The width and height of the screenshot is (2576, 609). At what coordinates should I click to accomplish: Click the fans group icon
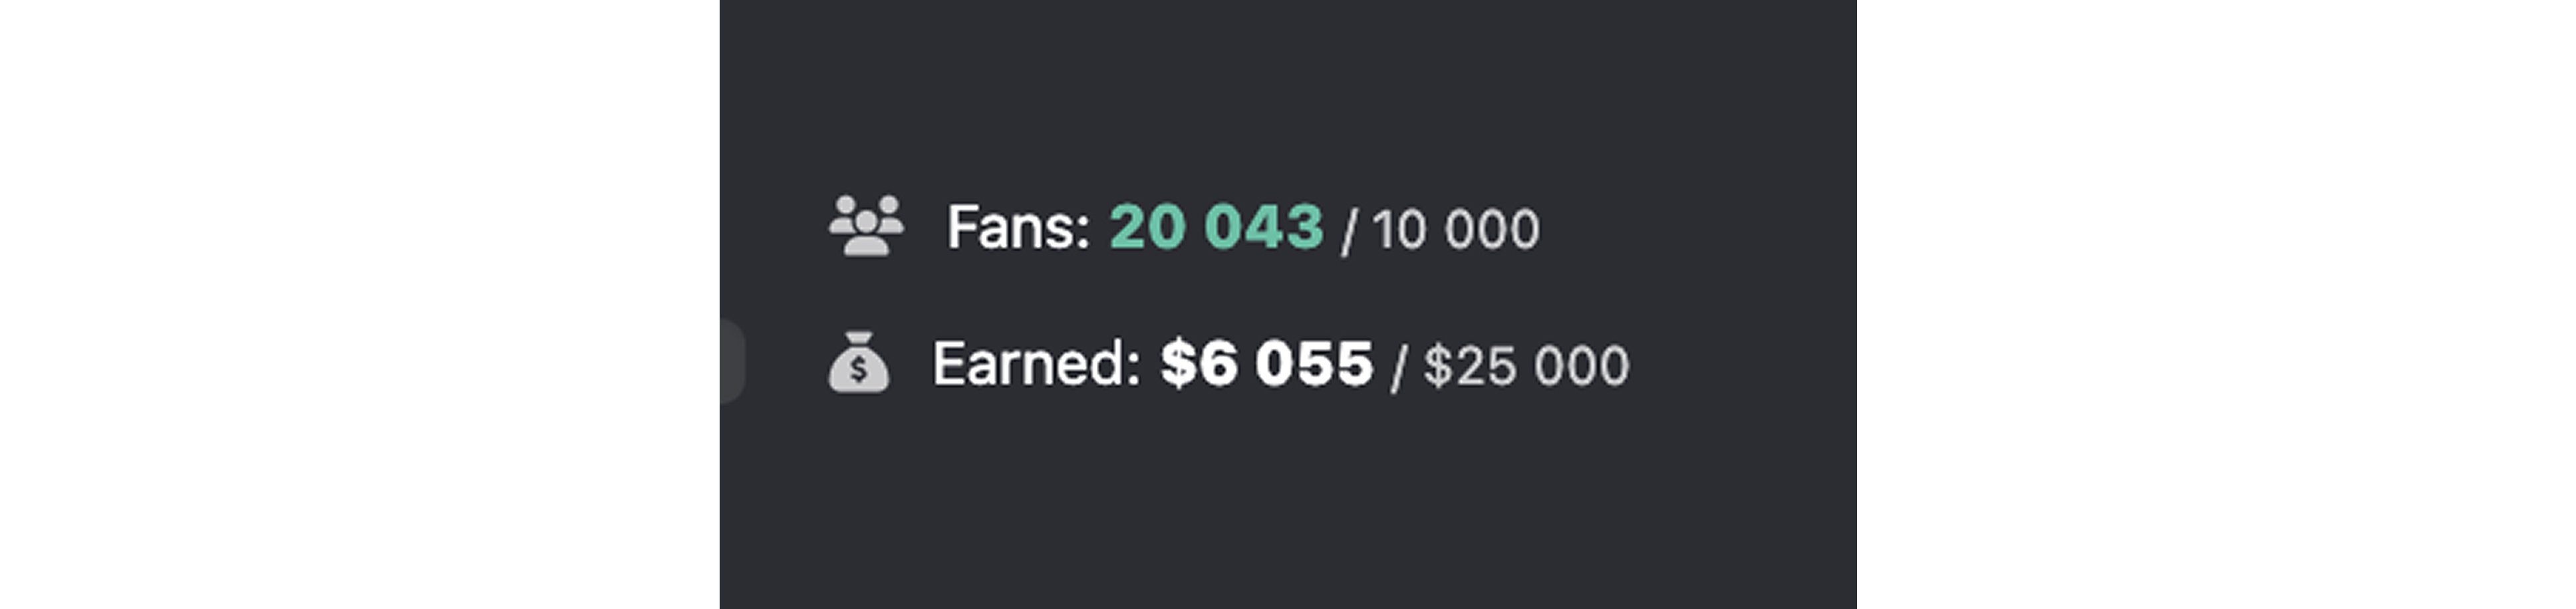click(x=866, y=226)
